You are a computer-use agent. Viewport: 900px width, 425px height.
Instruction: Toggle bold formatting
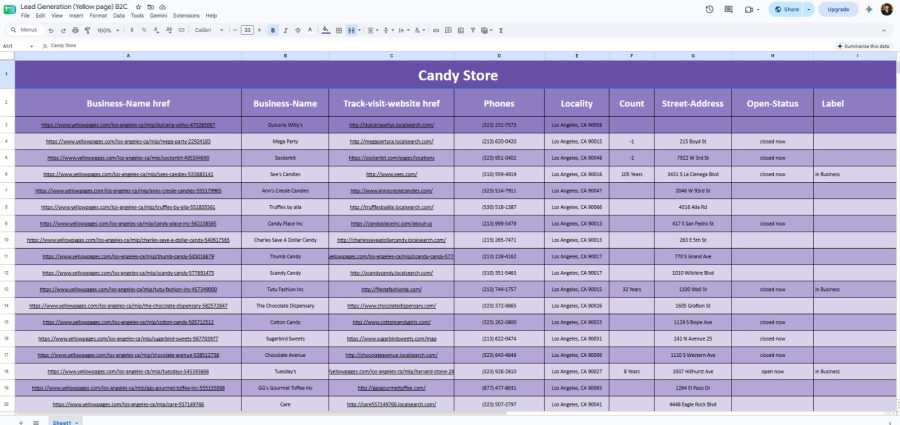click(x=273, y=30)
